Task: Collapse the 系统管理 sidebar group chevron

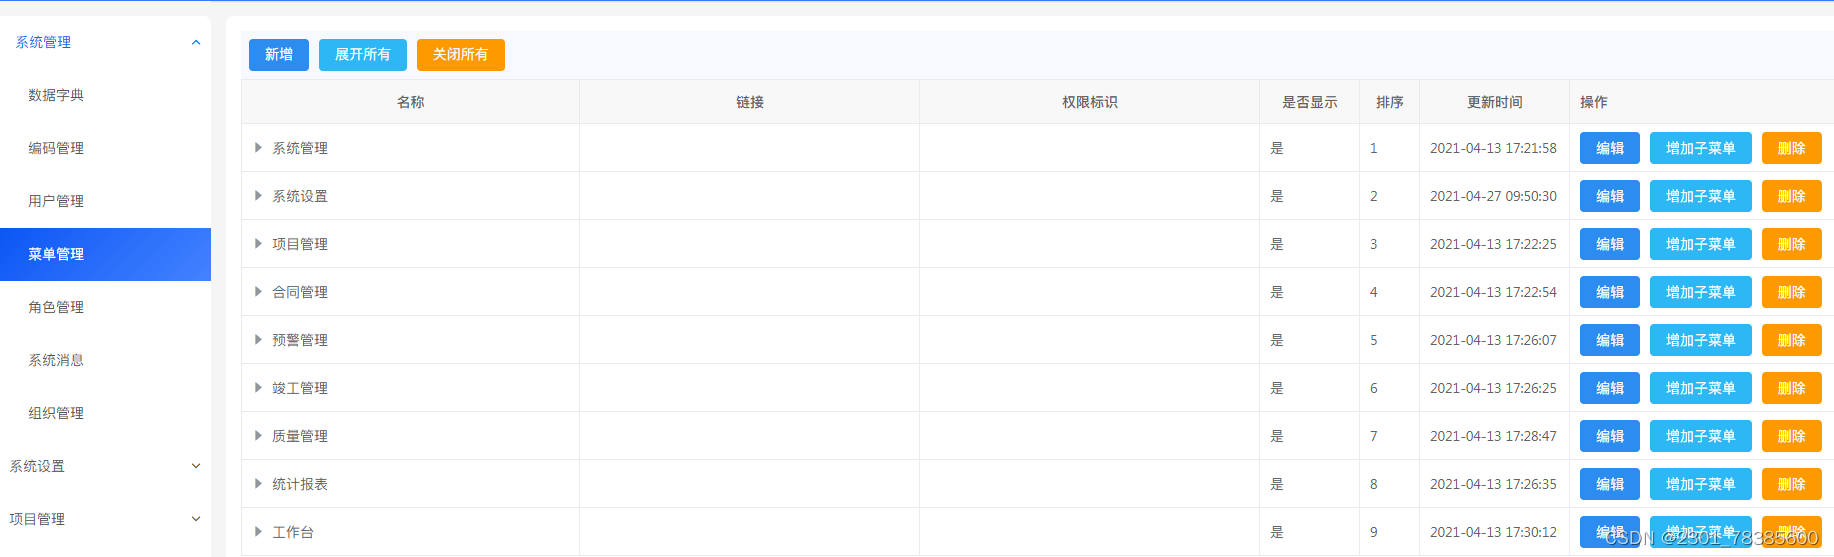Action: click(196, 42)
